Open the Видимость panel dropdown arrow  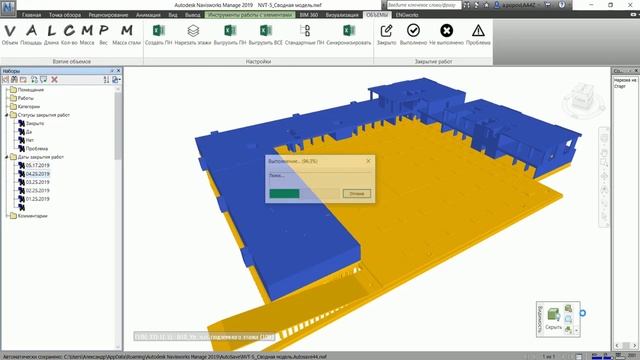point(576,330)
